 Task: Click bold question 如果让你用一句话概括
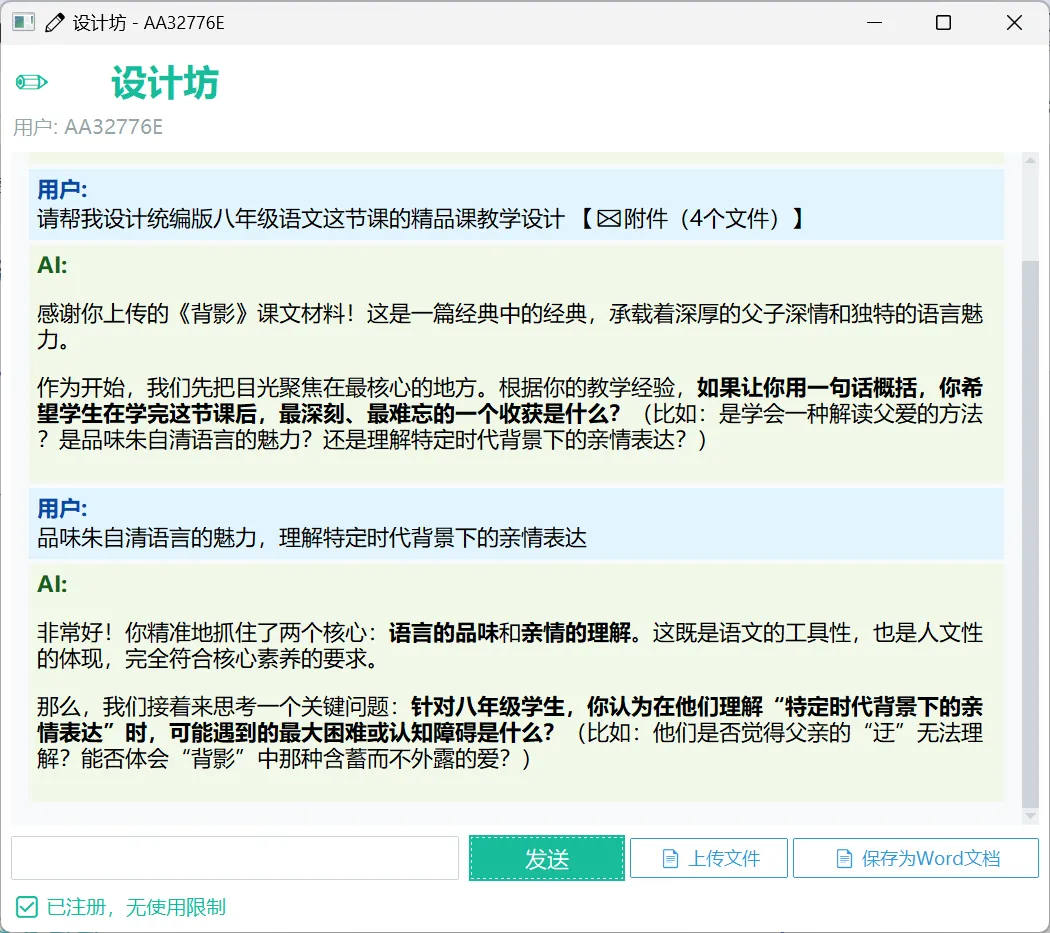[x=510, y=401]
